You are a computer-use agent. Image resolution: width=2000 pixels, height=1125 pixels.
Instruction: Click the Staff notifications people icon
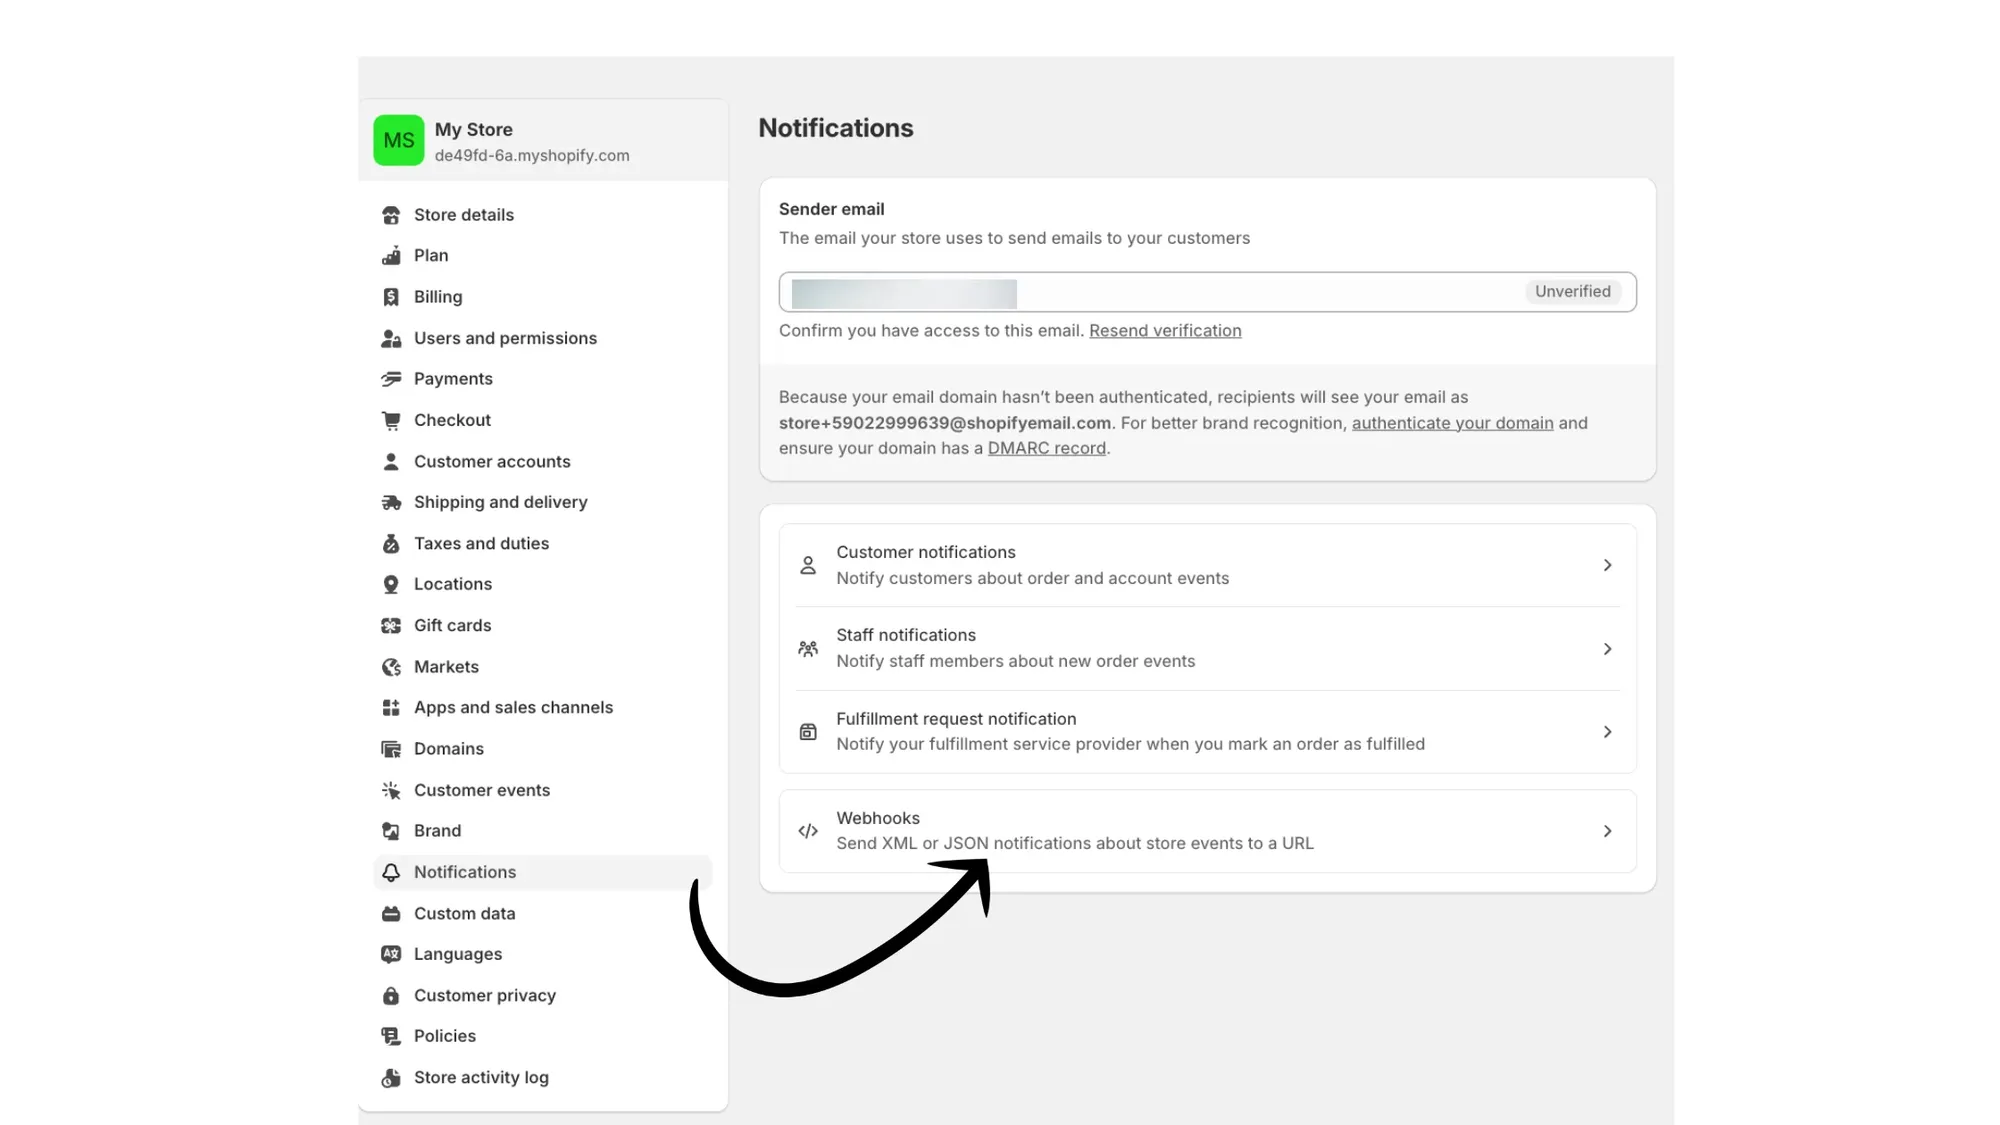(807, 648)
